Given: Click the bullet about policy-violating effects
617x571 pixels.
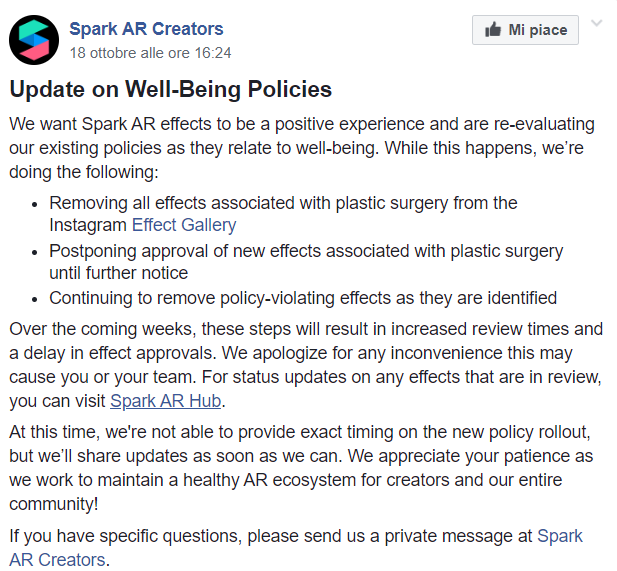Looking at the screenshot, I should coord(303,298).
